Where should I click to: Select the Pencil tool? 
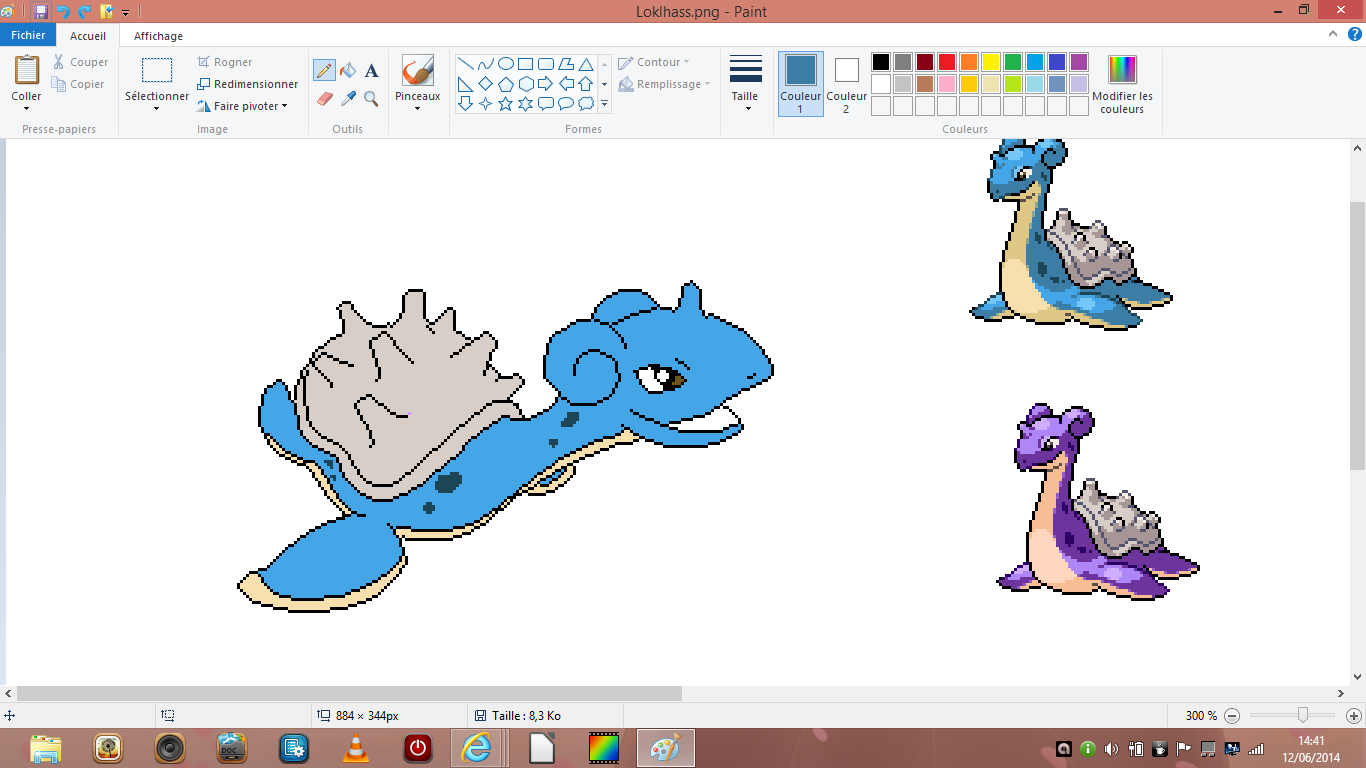pyautogui.click(x=324, y=70)
